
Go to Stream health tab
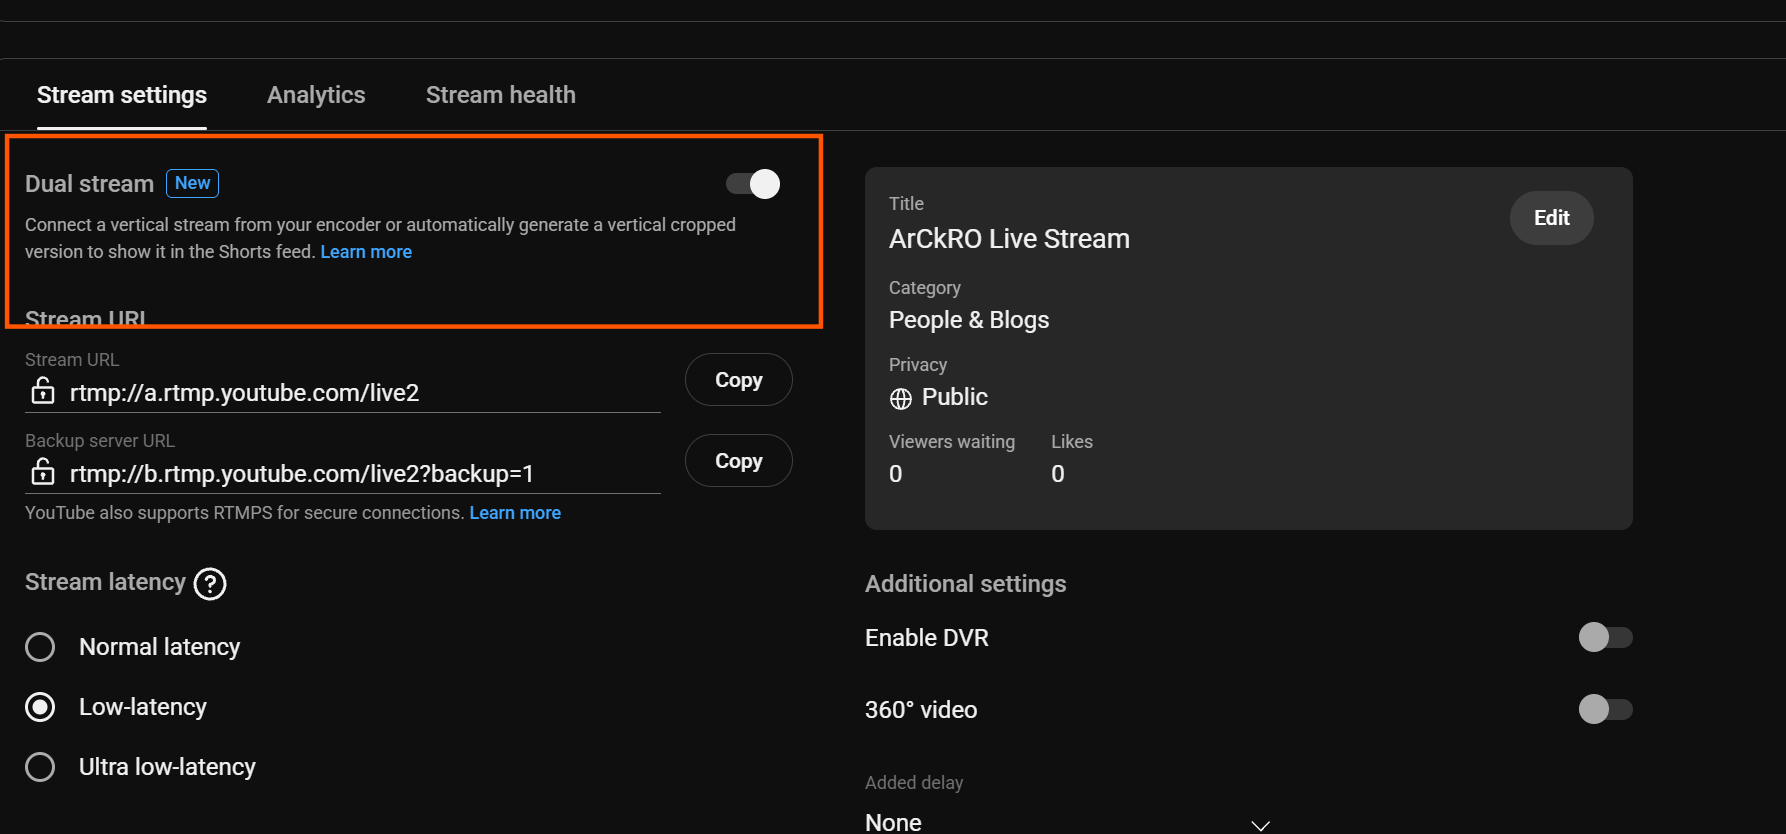coord(501,95)
